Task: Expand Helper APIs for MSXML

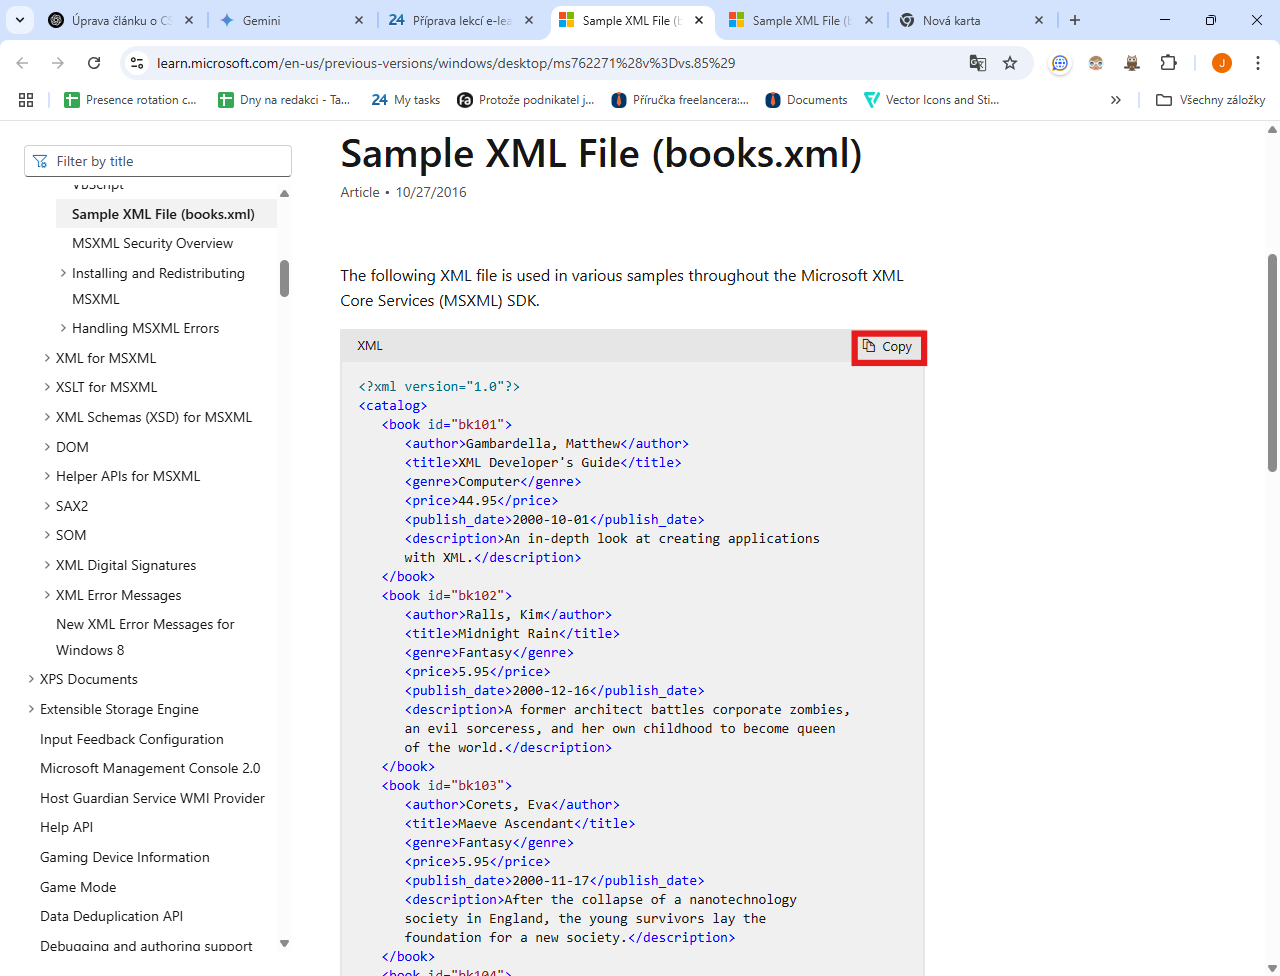Action: [x=47, y=476]
